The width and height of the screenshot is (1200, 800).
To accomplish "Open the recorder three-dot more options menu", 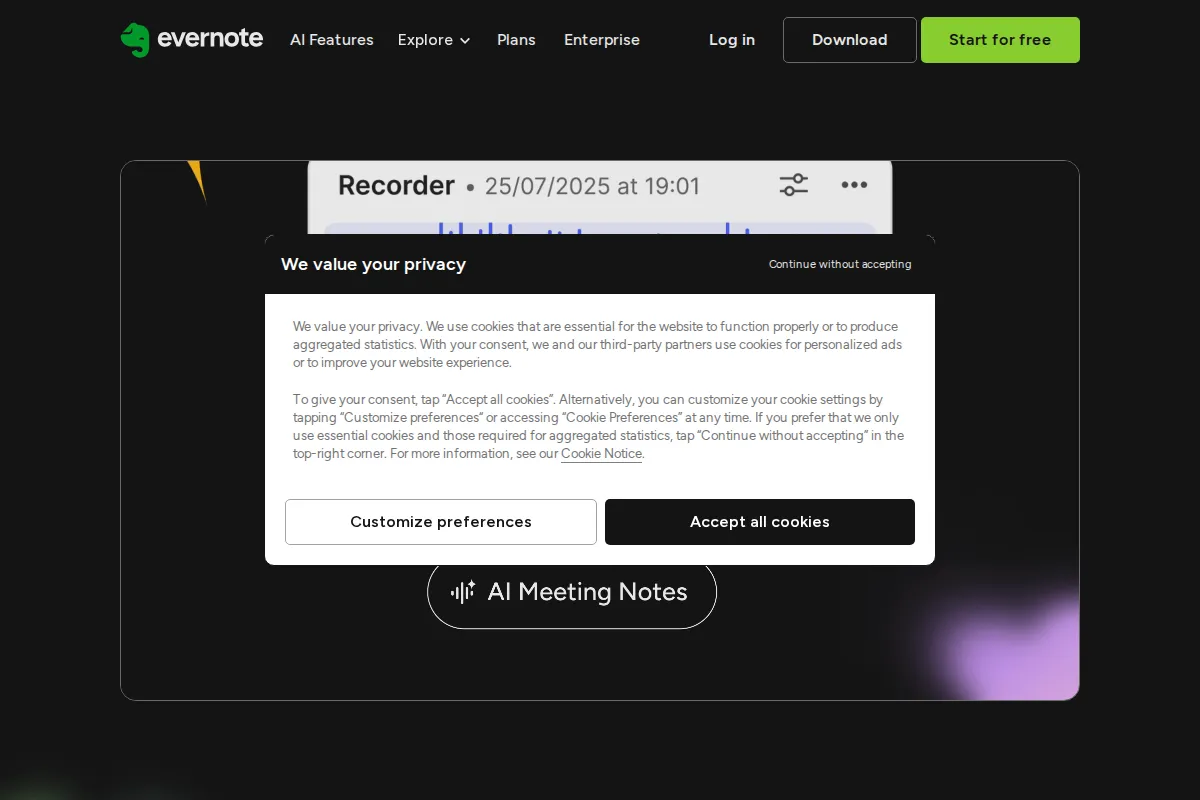I will click(854, 184).
